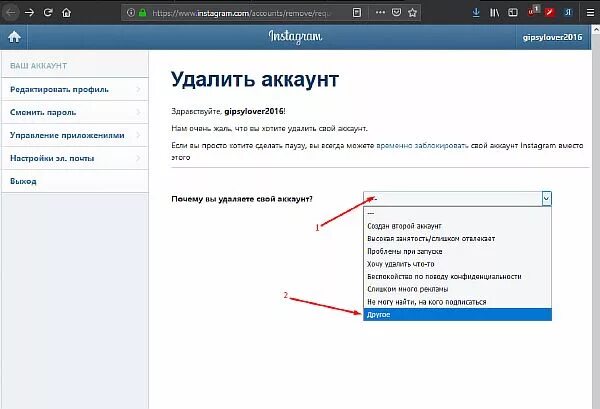
Task: Show site information via the info icon
Action: pos(131,13)
